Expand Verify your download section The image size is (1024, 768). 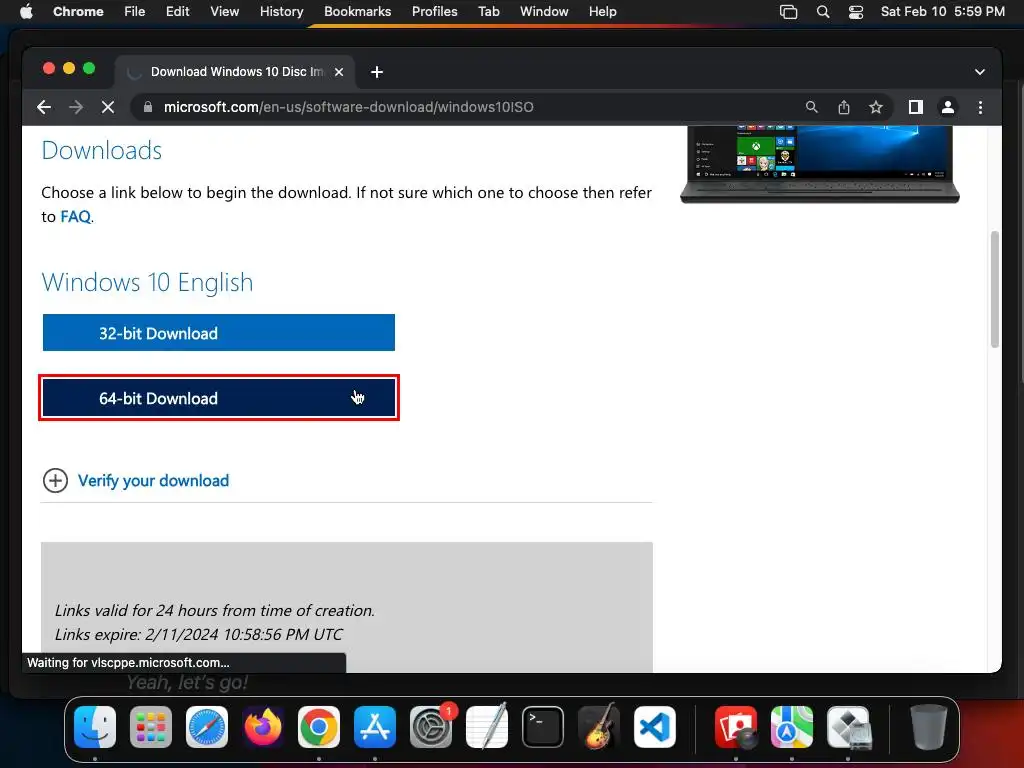click(56, 481)
